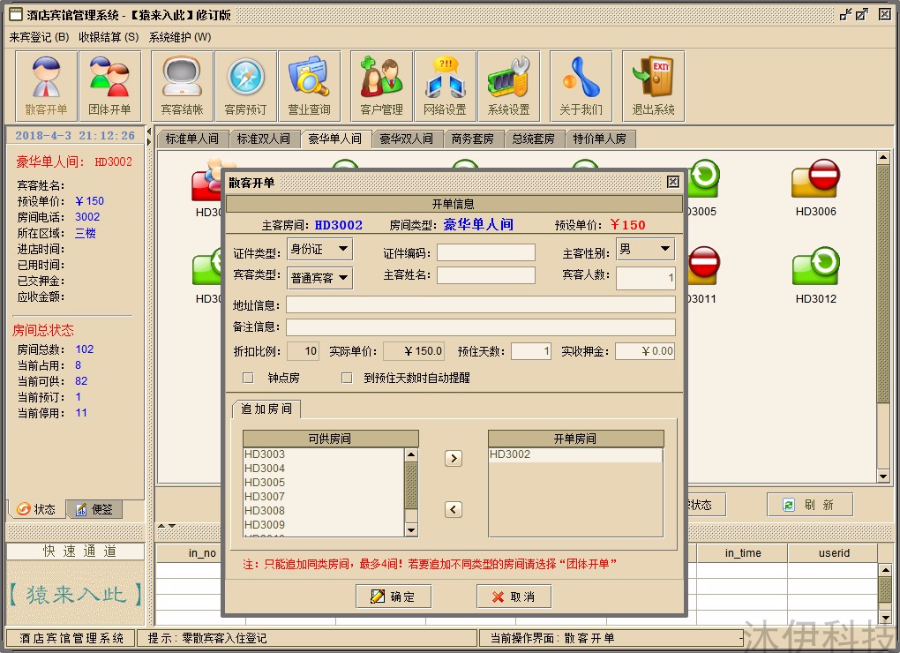Viewport: 900px width, 653px height.
Task: Open the 证件类型 dropdown
Action: tap(320, 249)
